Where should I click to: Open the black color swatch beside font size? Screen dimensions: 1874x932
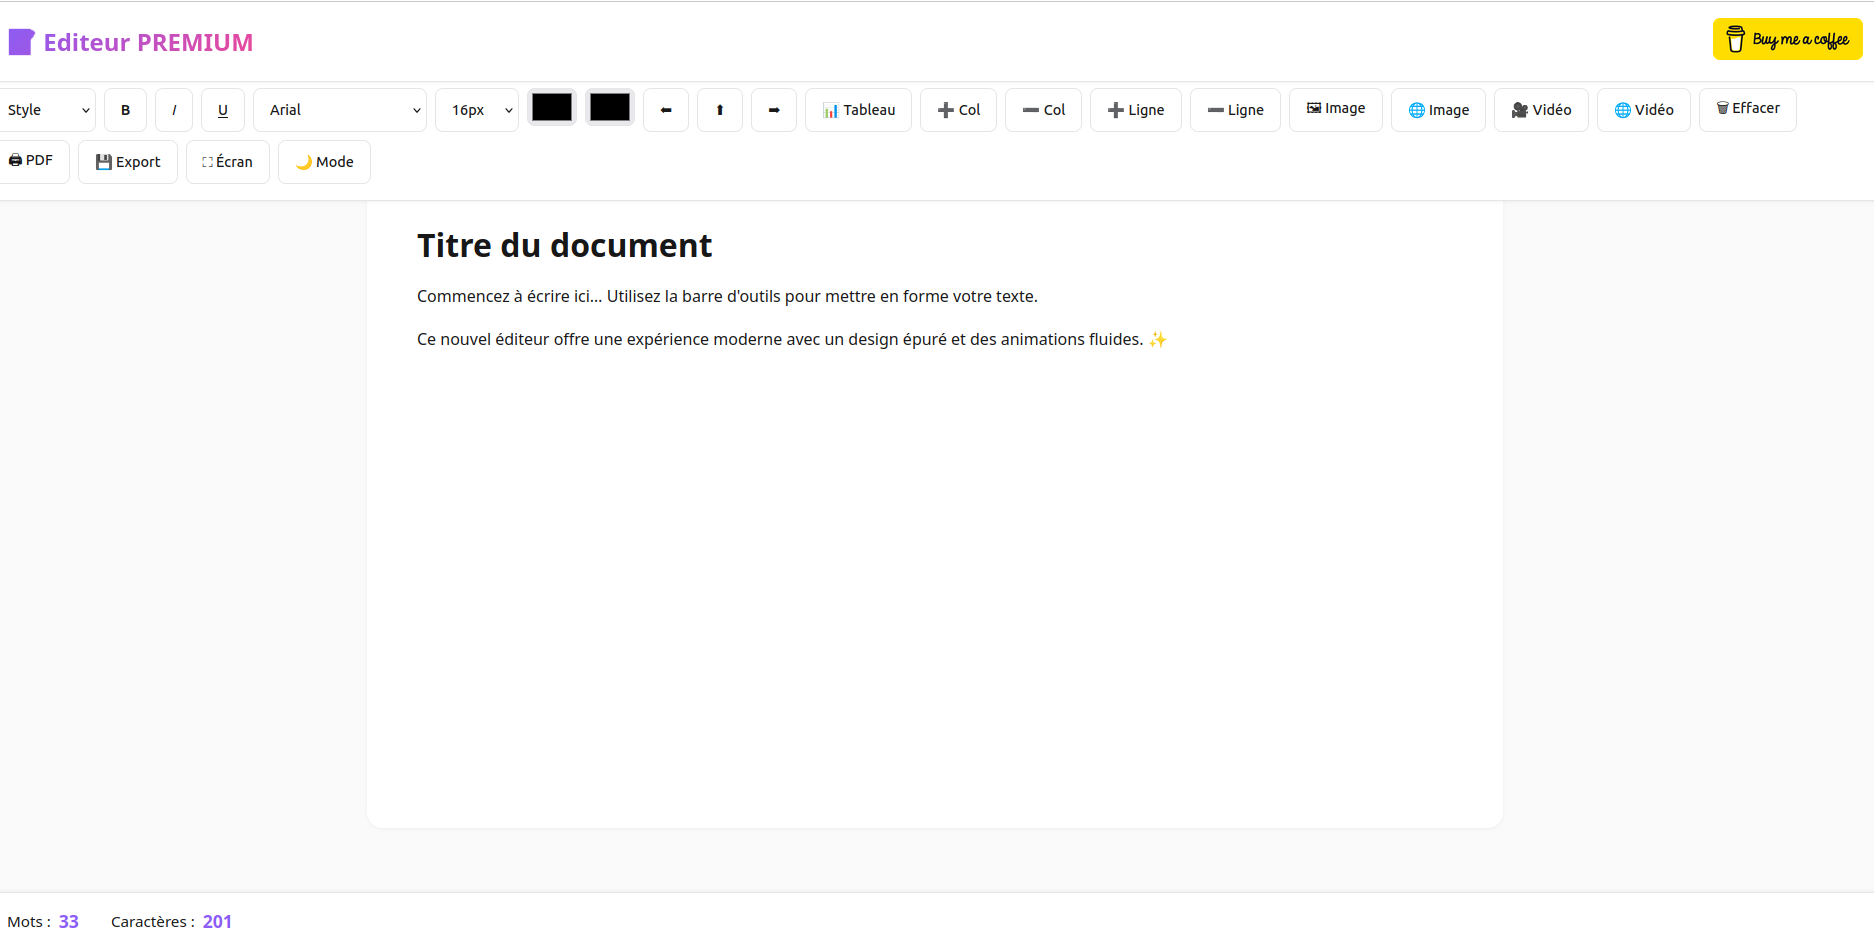pyautogui.click(x=552, y=107)
